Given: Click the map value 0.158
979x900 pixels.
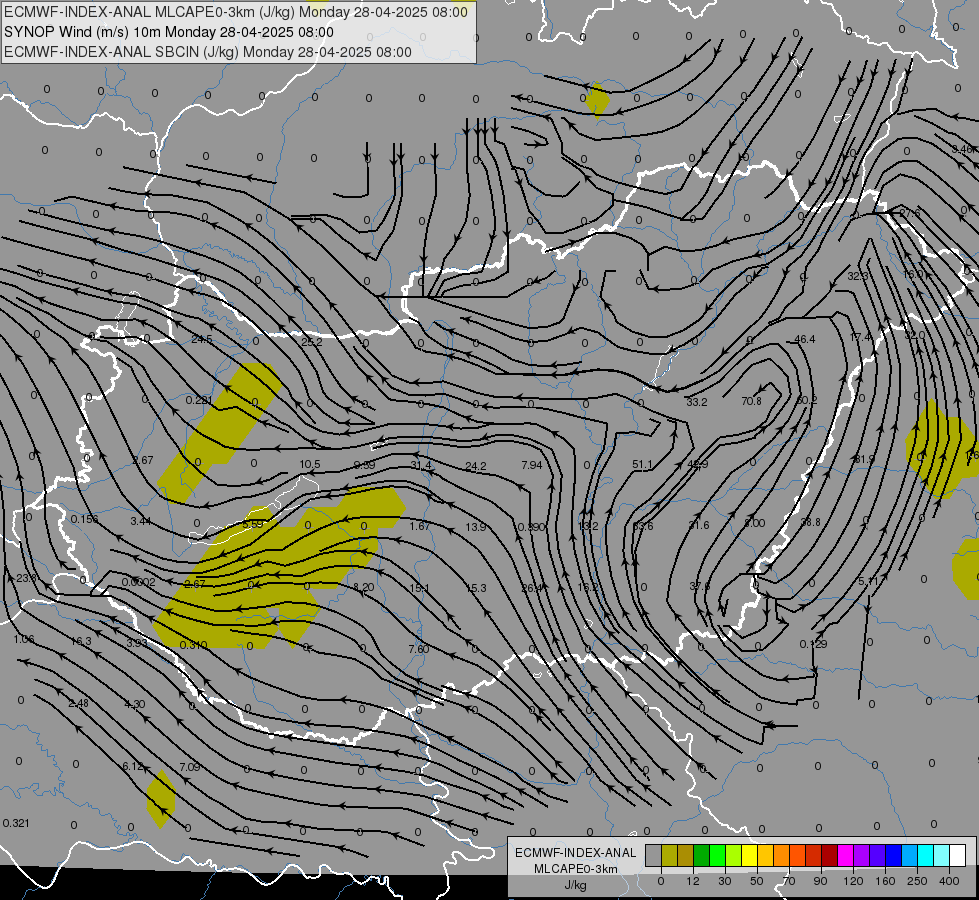Looking at the screenshot, I should (x=84, y=519).
